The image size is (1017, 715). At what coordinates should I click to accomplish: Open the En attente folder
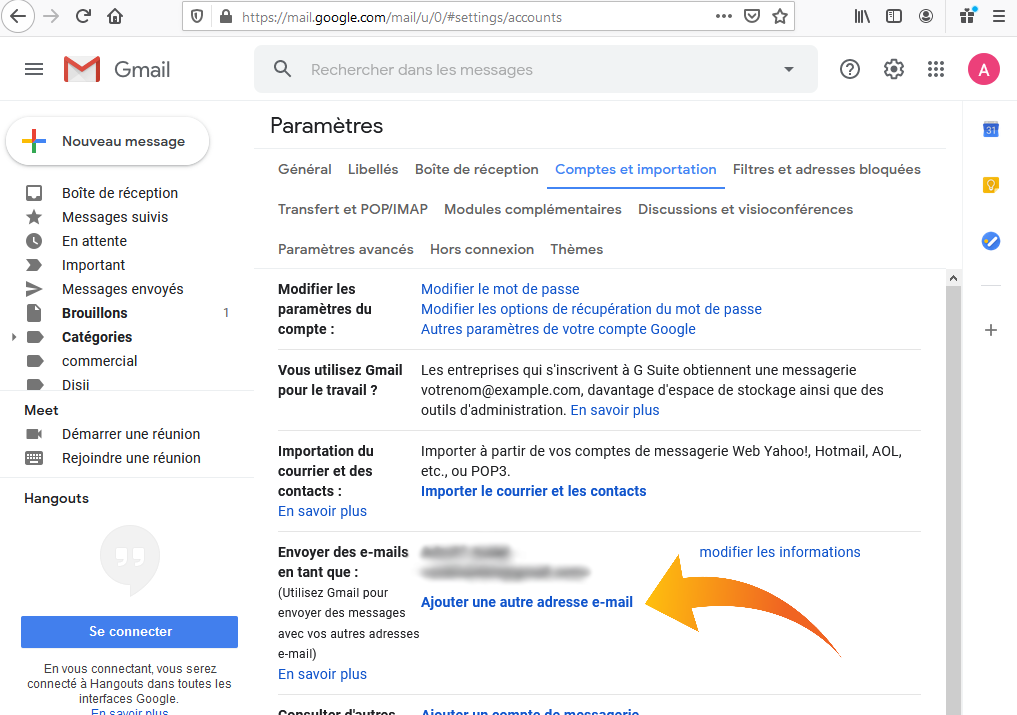[95, 241]
